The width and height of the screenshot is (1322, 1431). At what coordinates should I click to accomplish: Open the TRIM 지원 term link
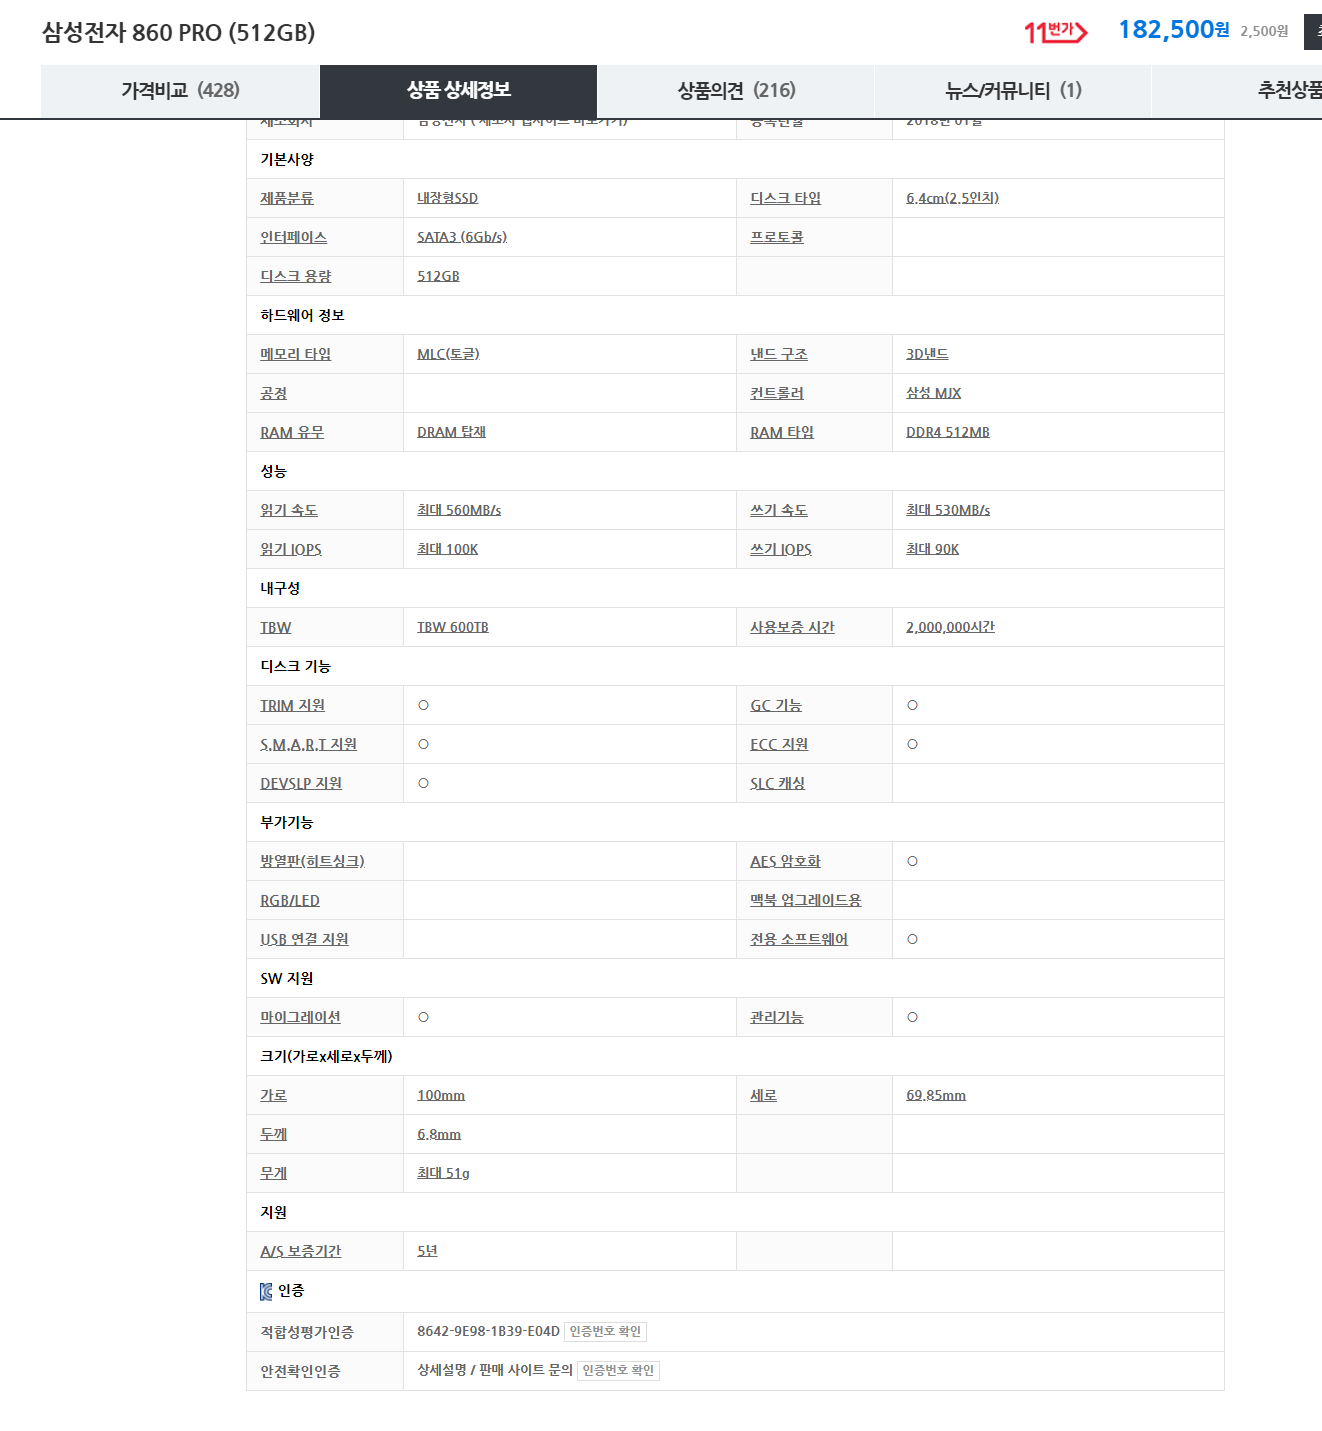click(292, 705)
